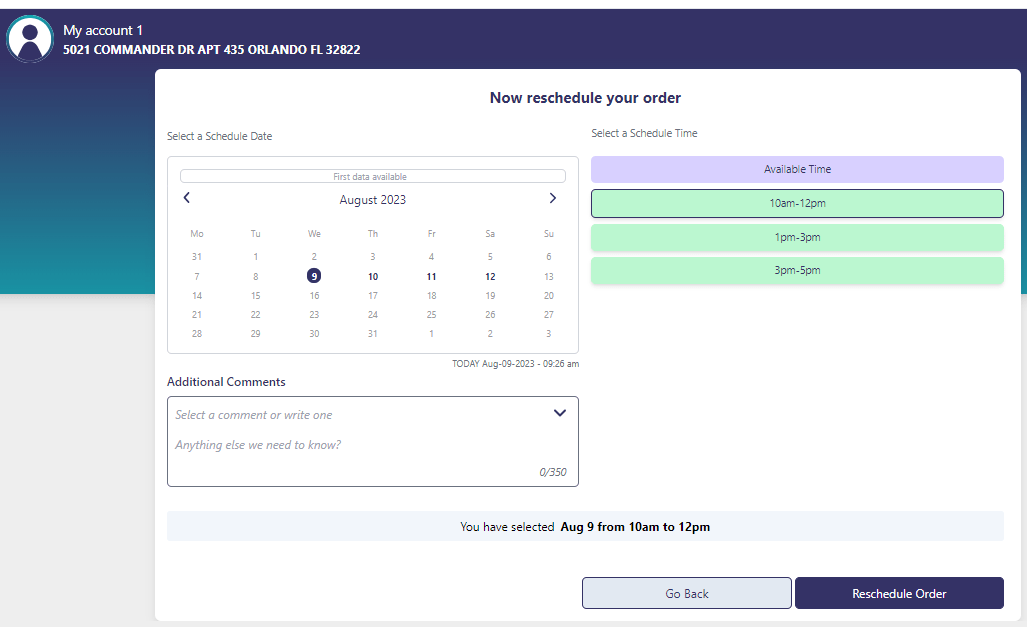Screen dimensions: 1027x627
Task: Advance to September using the right chevron
Action: click(x=552, y=198)
